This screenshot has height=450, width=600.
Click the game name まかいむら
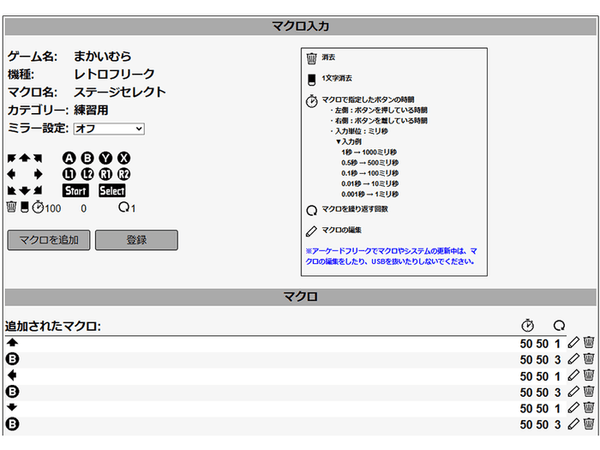click(x=103, y=56)
